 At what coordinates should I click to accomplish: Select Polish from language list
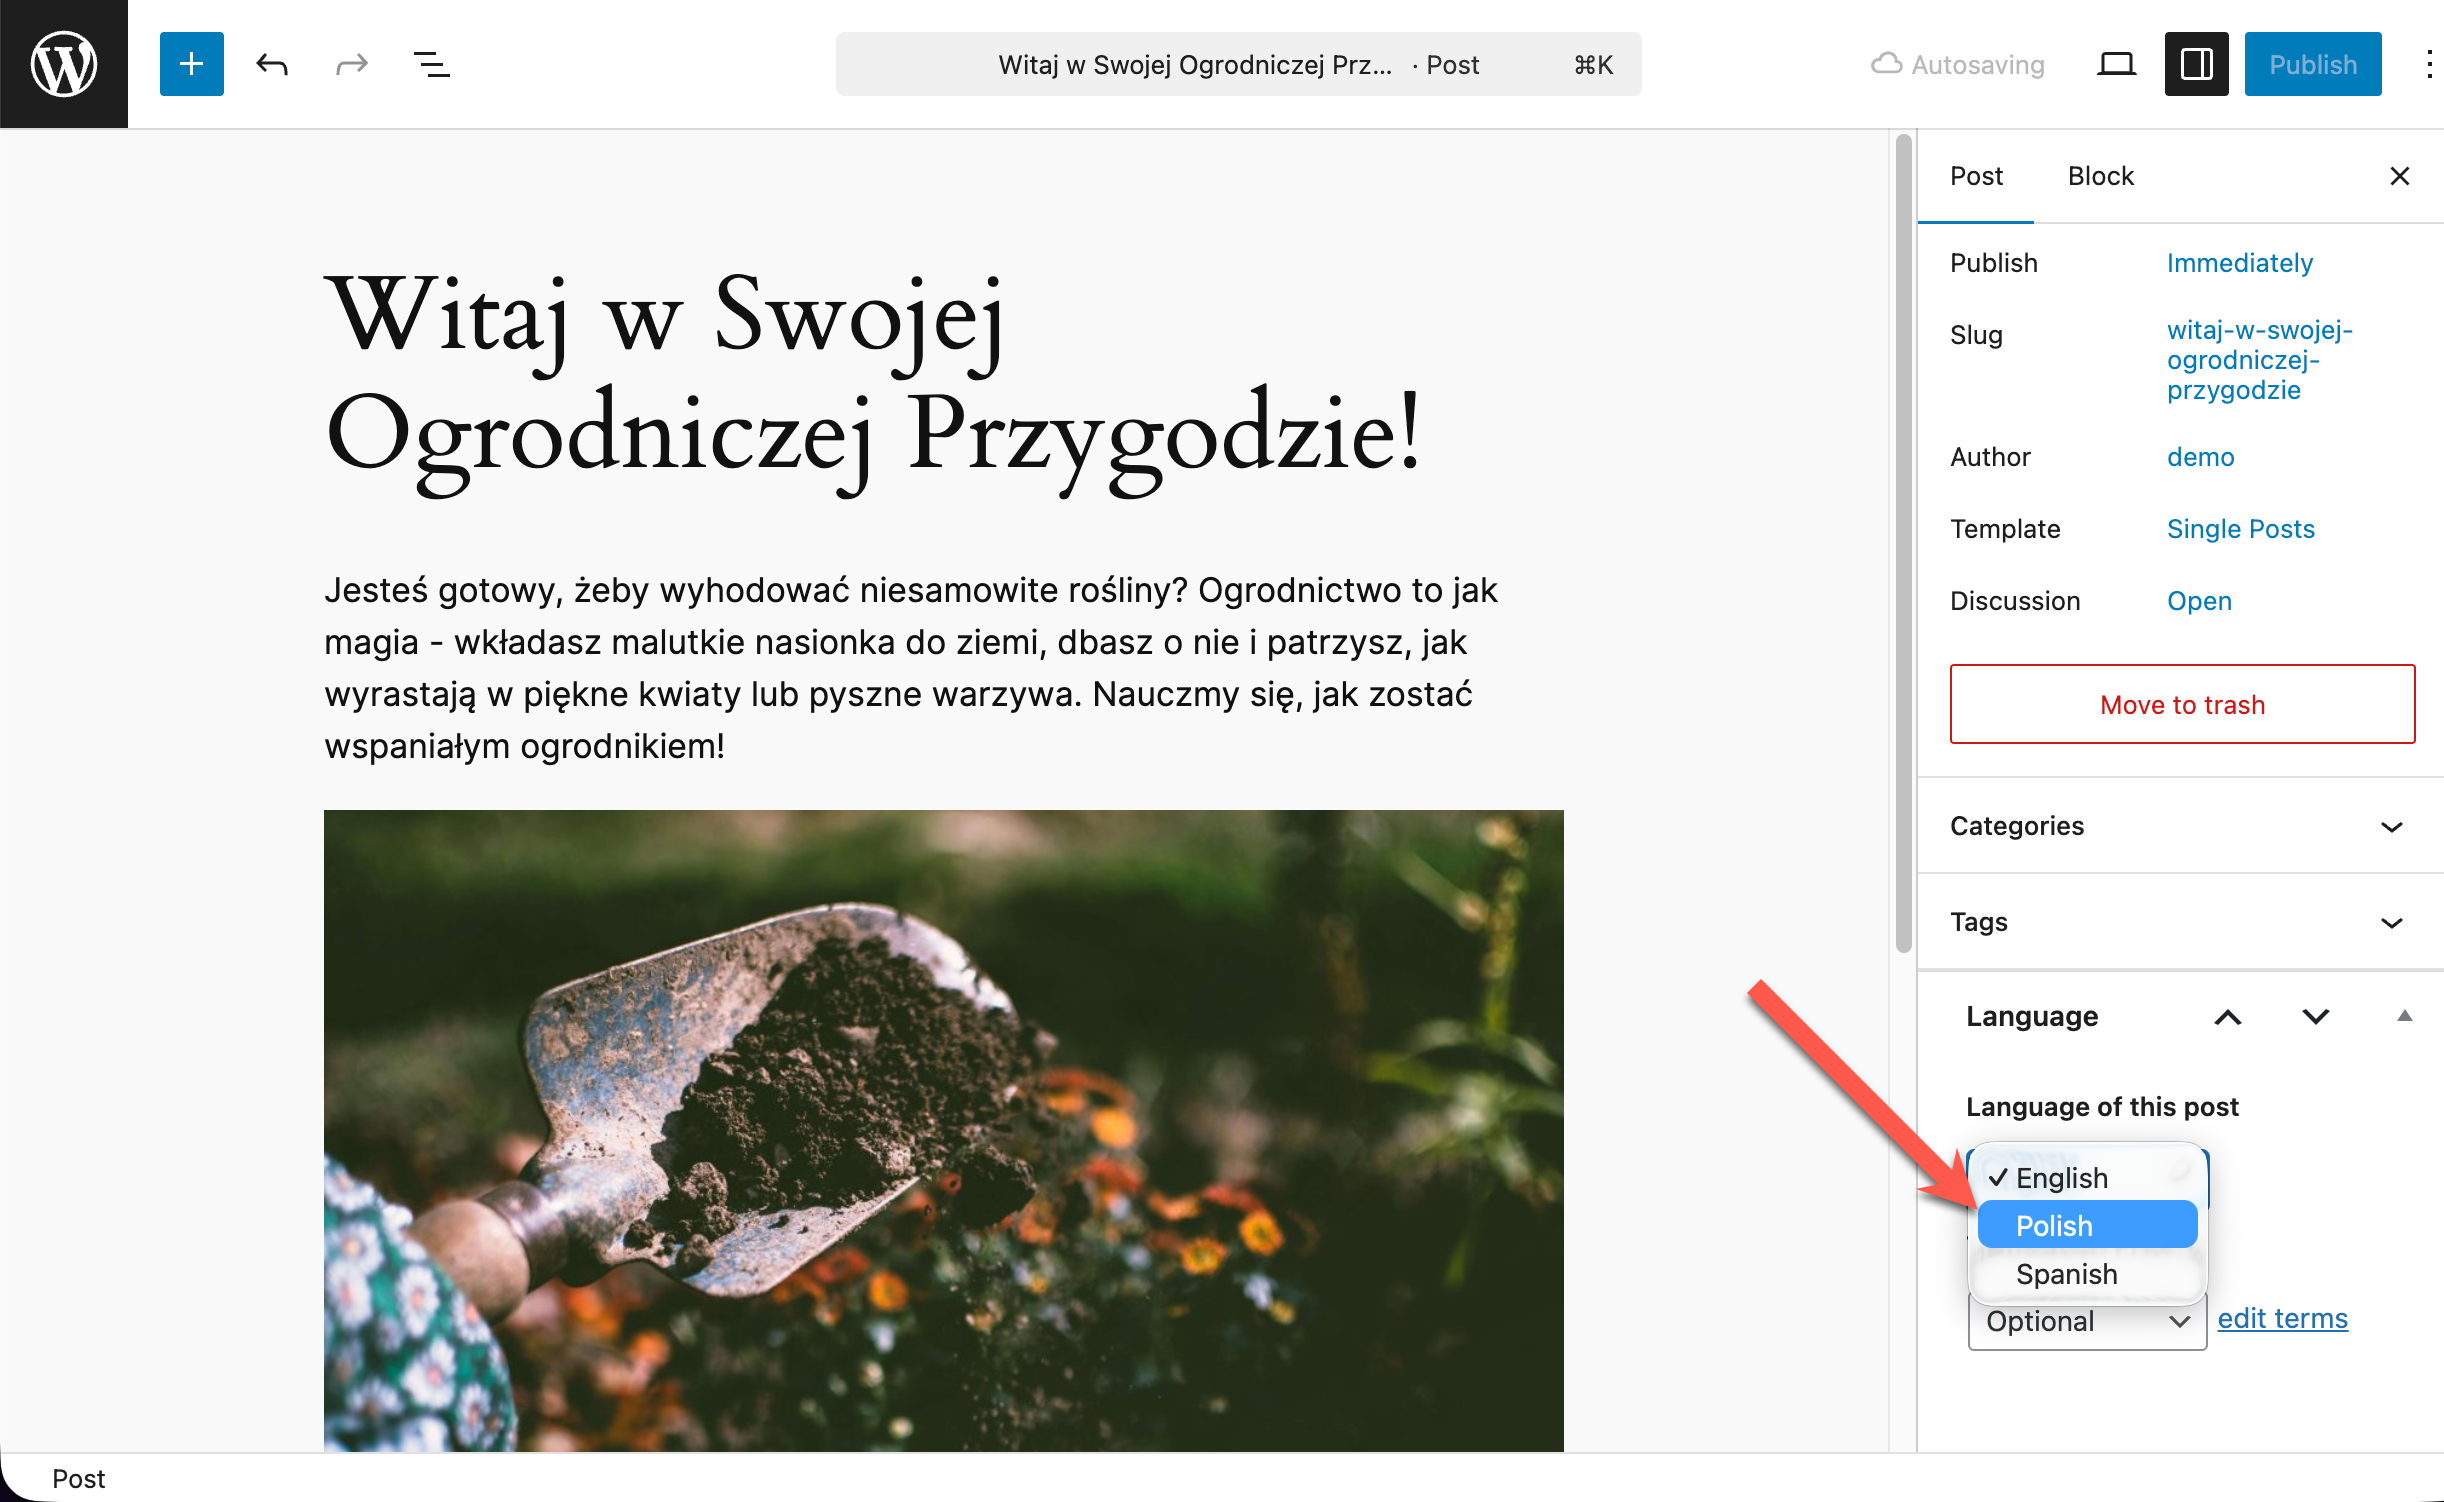tap(2087, 1226)
